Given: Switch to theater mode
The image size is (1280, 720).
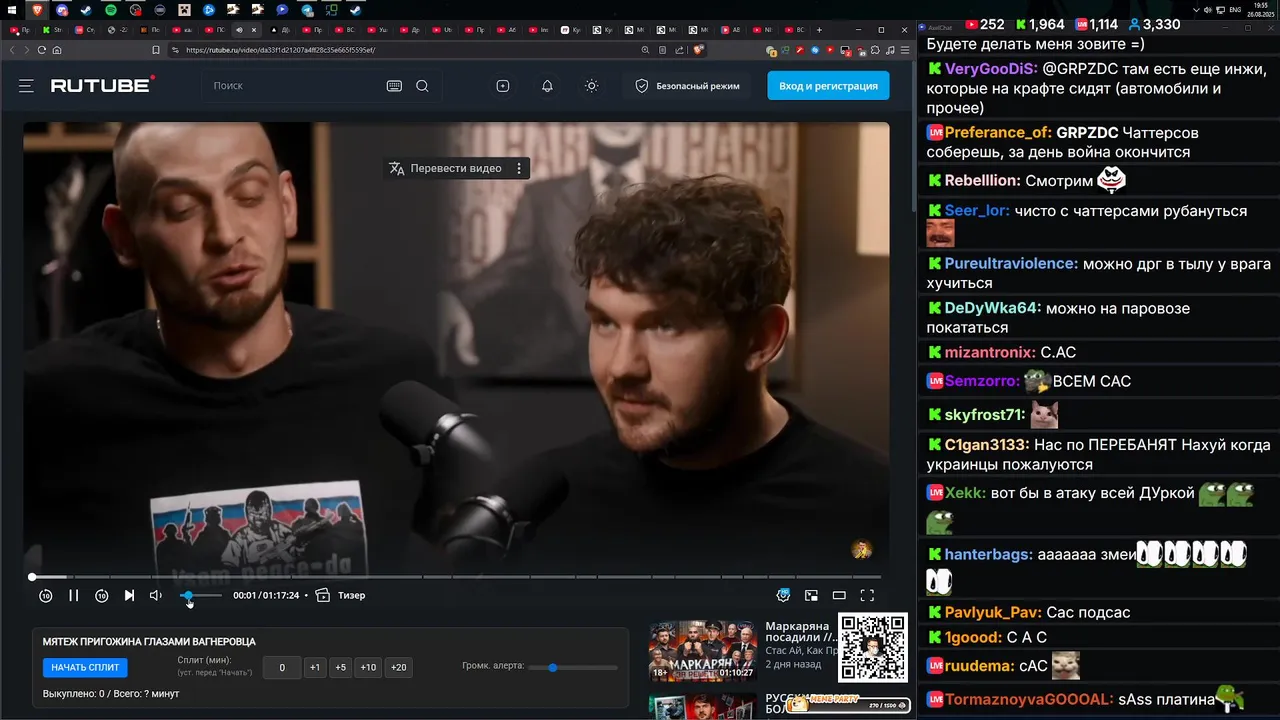Looking at the screenshot, I should [x=839, y=595].
